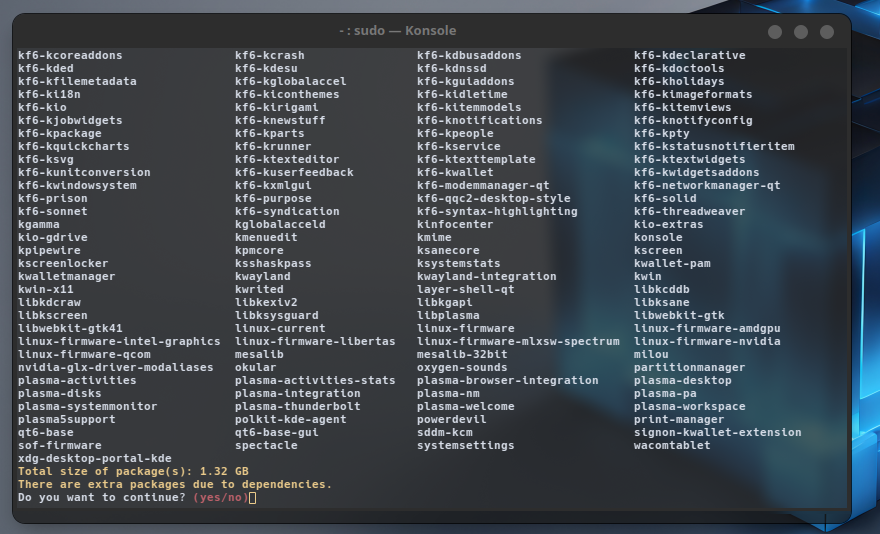Click "nvidia-glx-driver-modaliases" in the list

tap(115, 367)
